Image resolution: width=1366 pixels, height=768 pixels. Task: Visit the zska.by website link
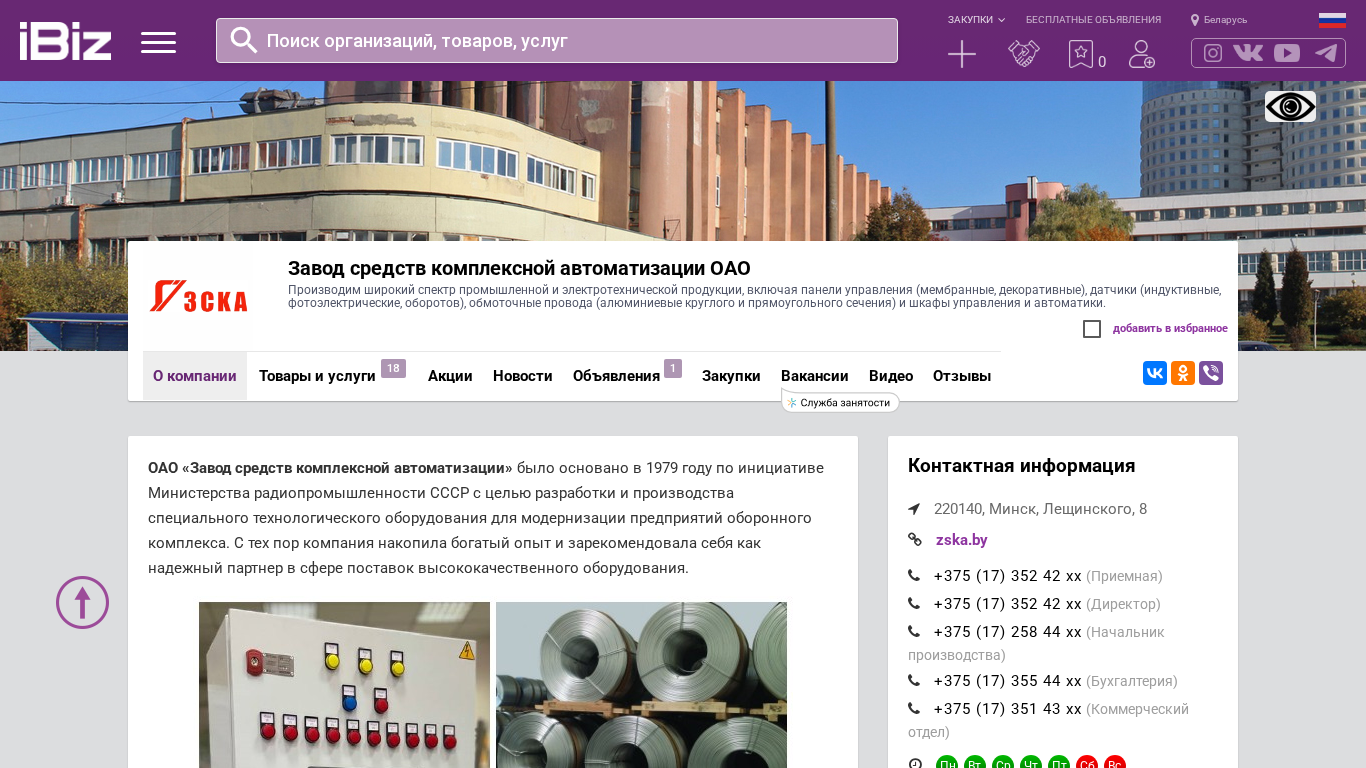pyautogui.click(x=961, y=540)
